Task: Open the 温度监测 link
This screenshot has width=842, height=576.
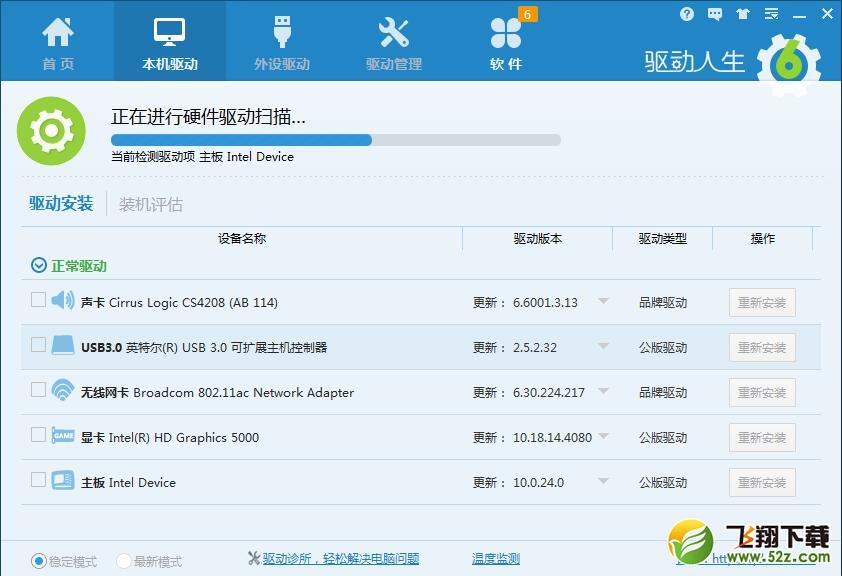Action: pos(496,559)
